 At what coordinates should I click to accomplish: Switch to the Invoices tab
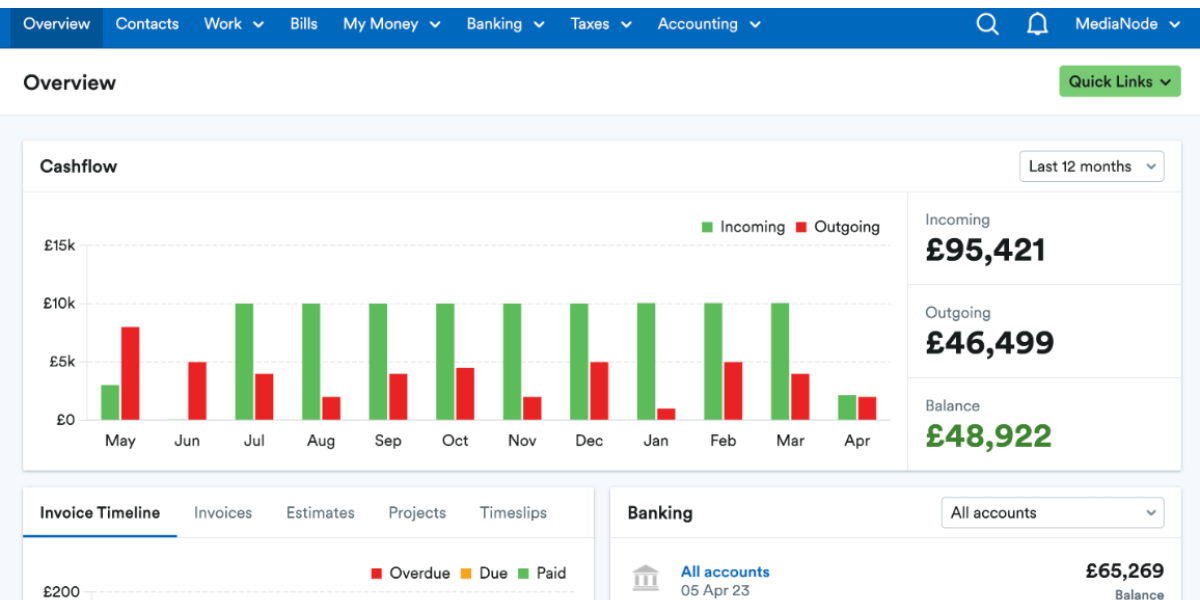point(222,512)
